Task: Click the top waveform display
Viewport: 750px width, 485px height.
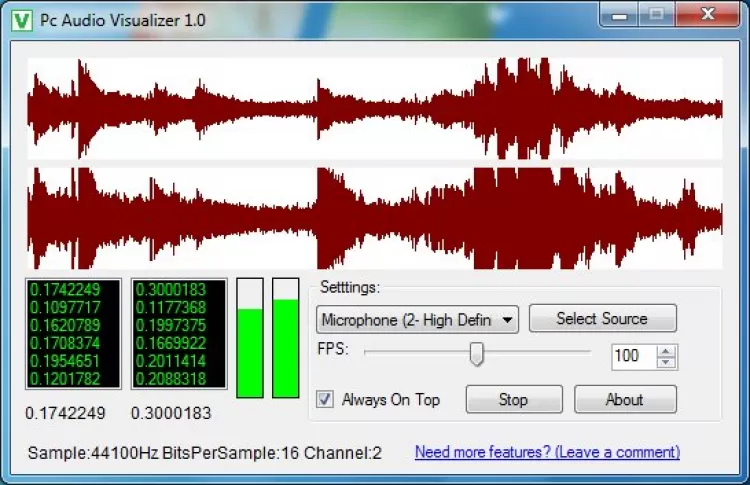Action: [x=375, y=109]
